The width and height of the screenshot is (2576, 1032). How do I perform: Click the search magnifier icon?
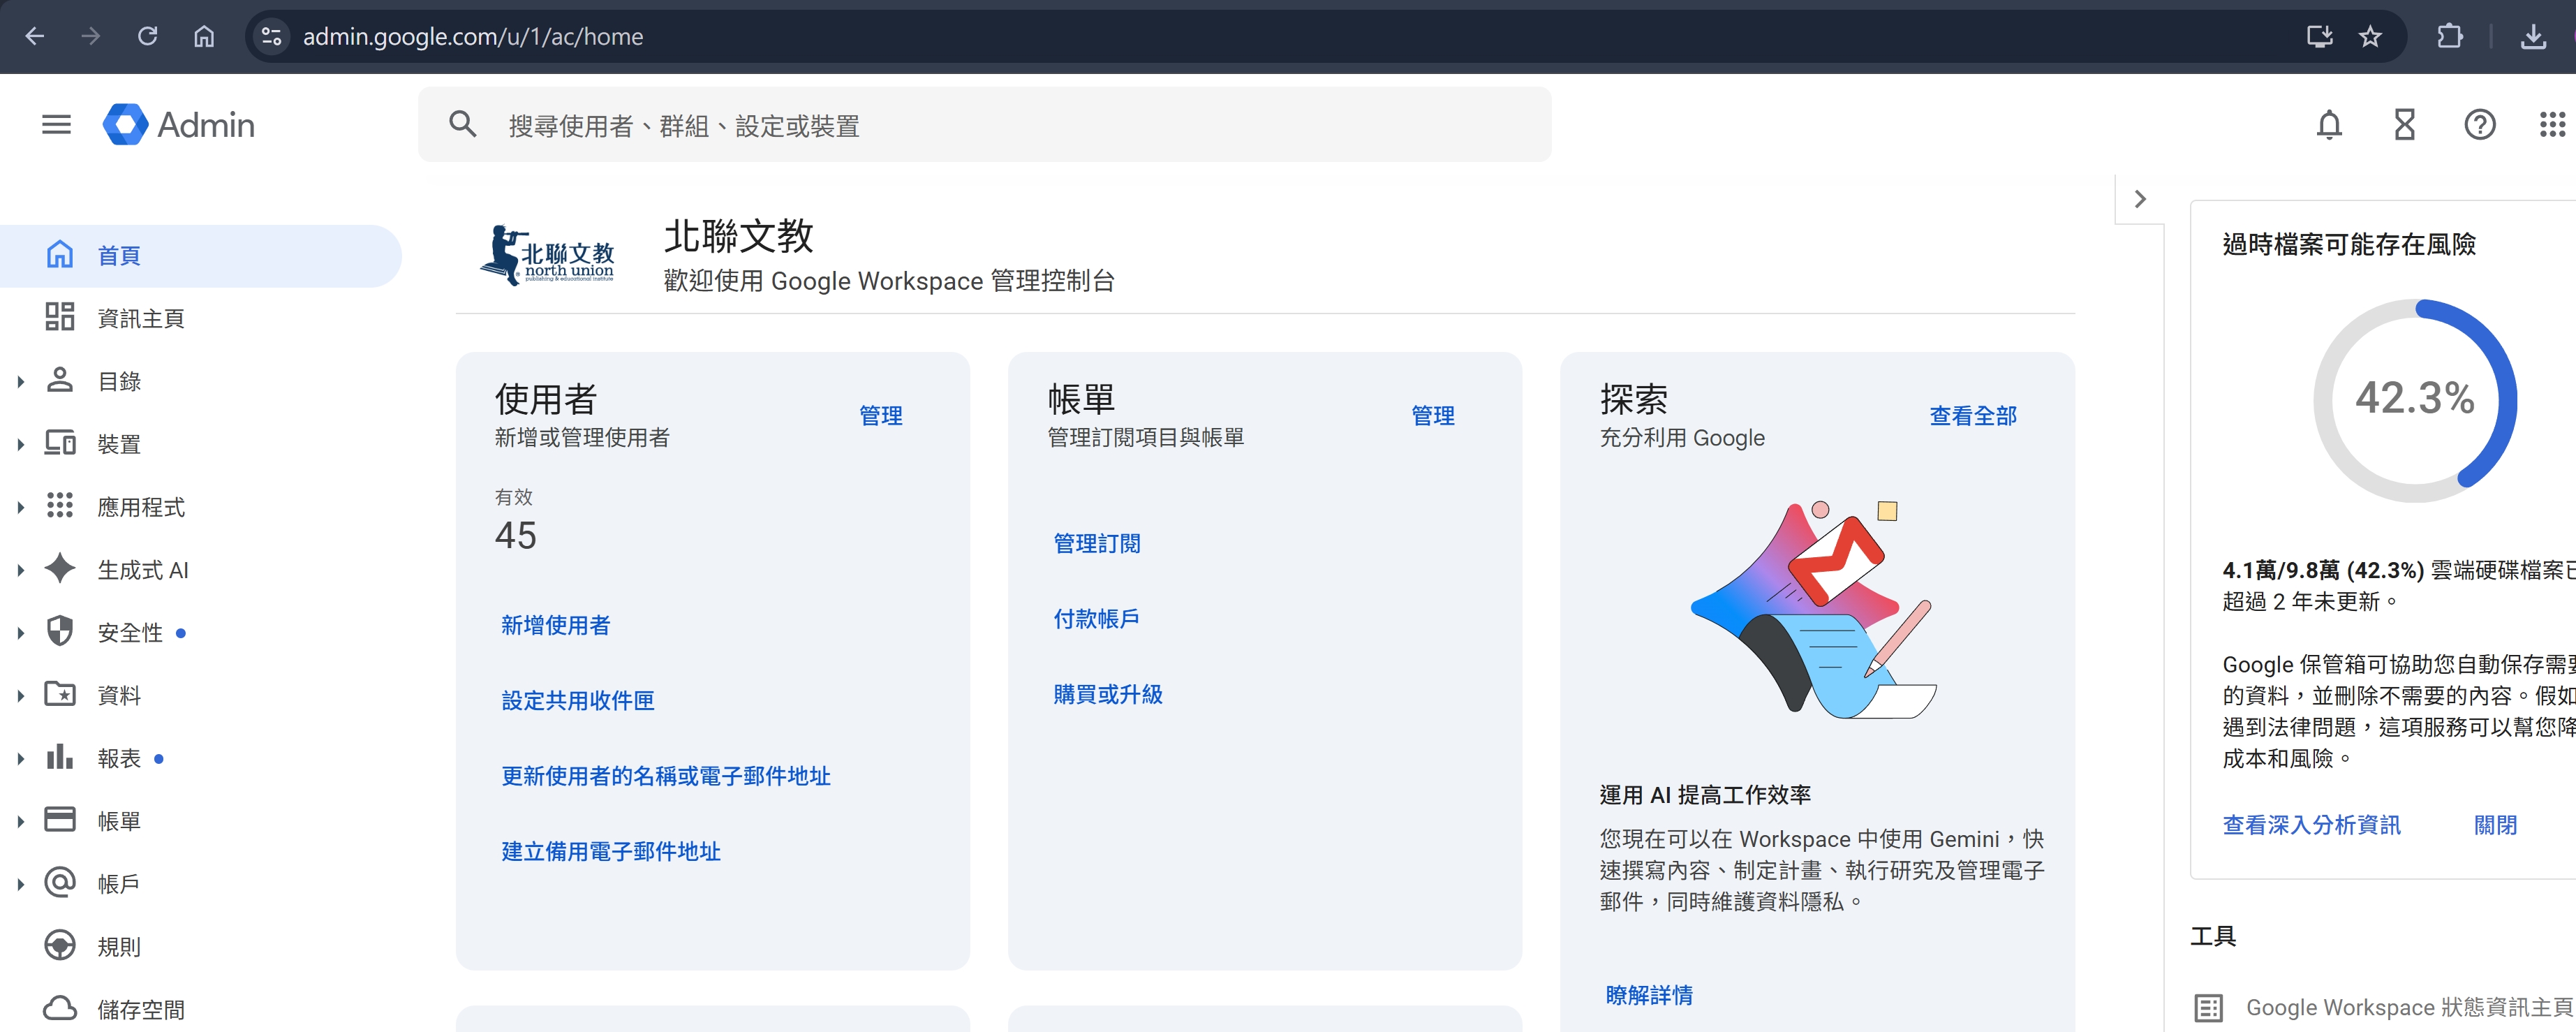pos(462,125)
